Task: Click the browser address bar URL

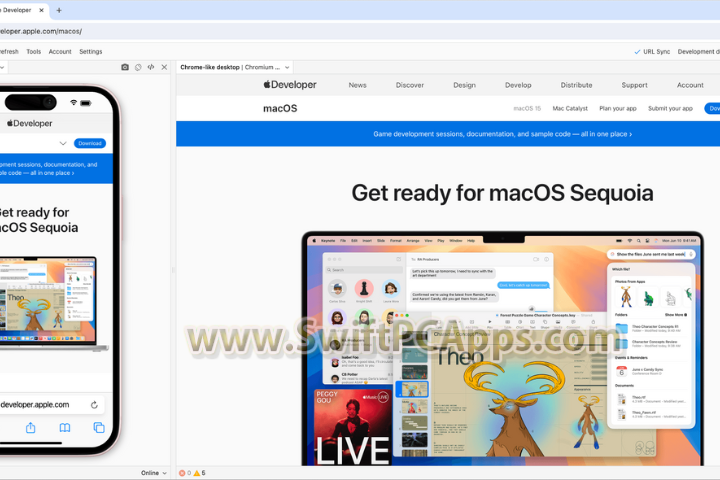Action: tap(40, 31)
